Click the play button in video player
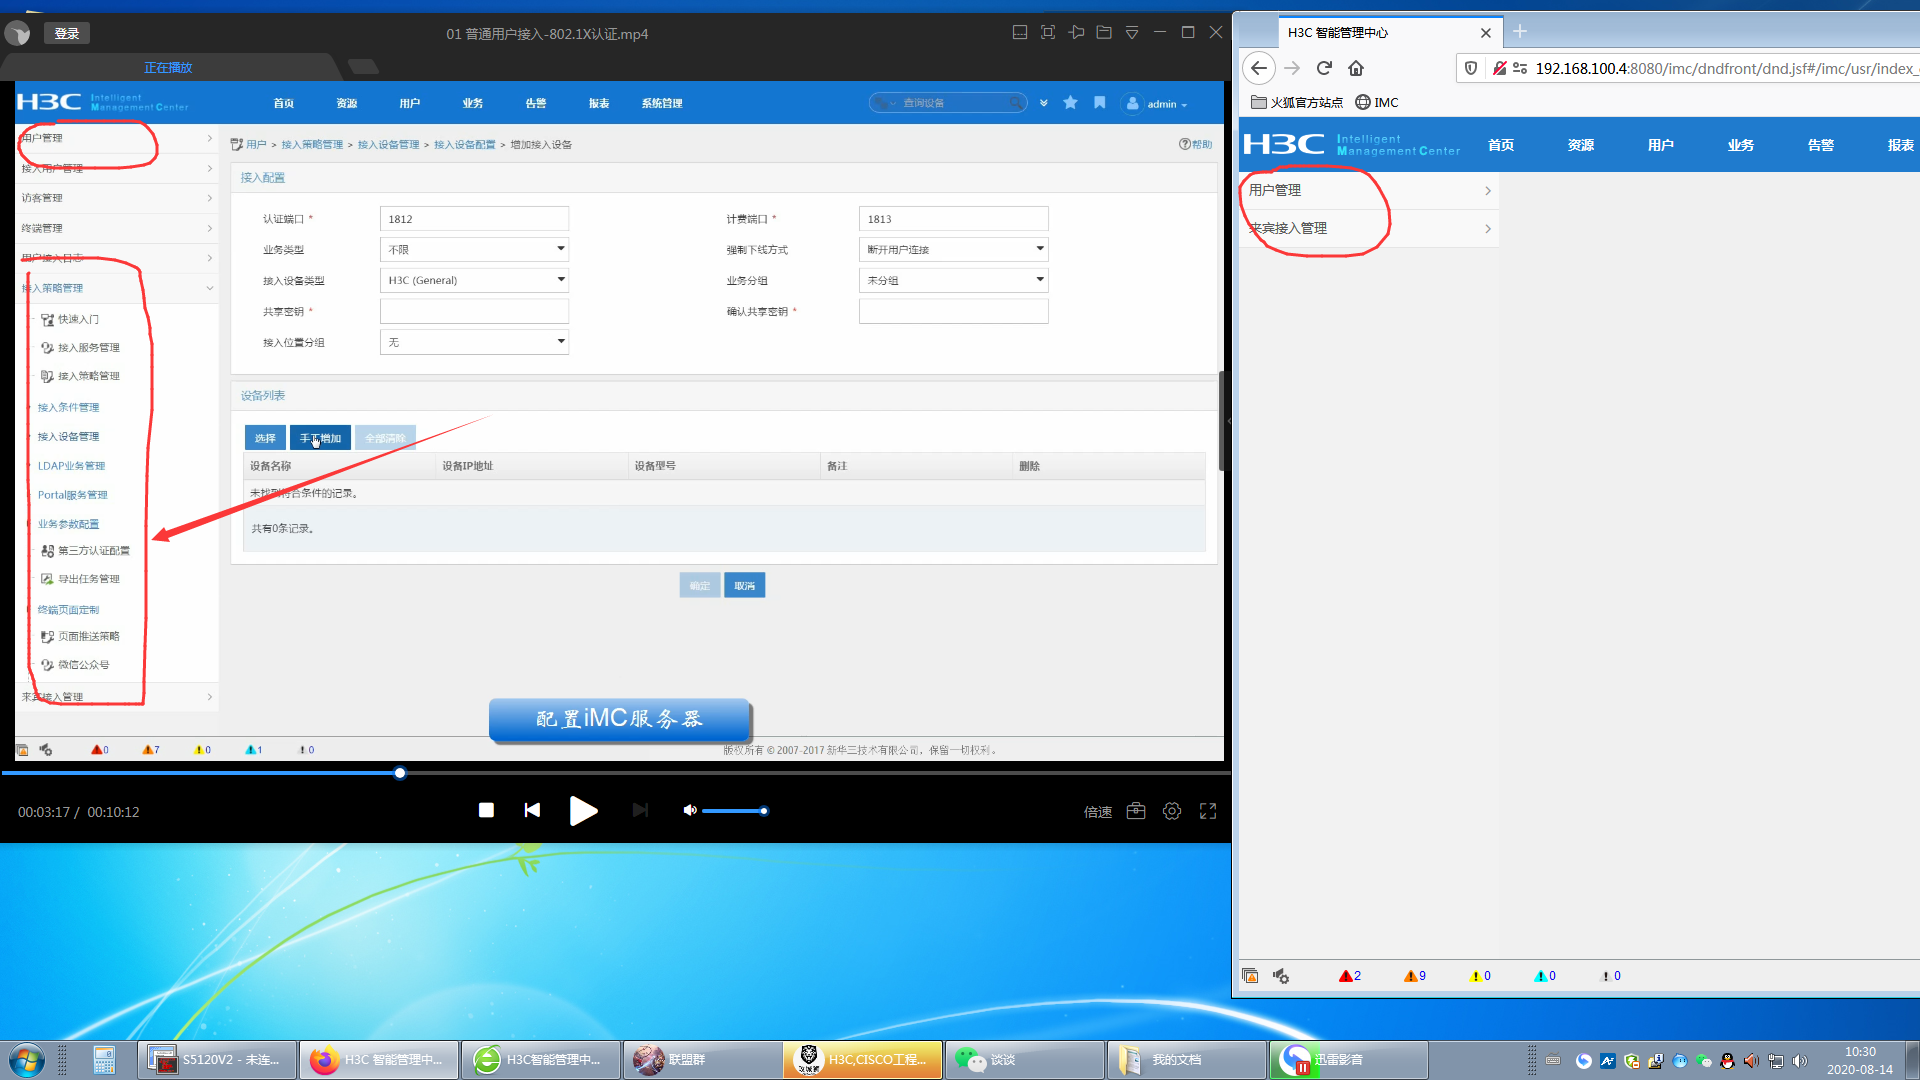1920x1080 pixels. [583, 811]
